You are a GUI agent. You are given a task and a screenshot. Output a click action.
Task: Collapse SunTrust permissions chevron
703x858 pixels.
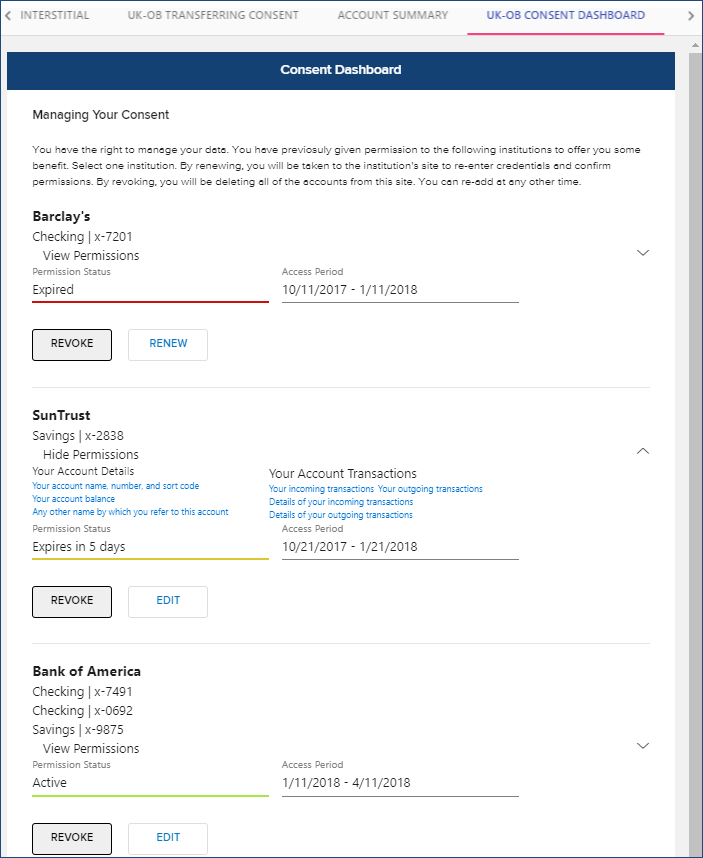pos(643,451)
